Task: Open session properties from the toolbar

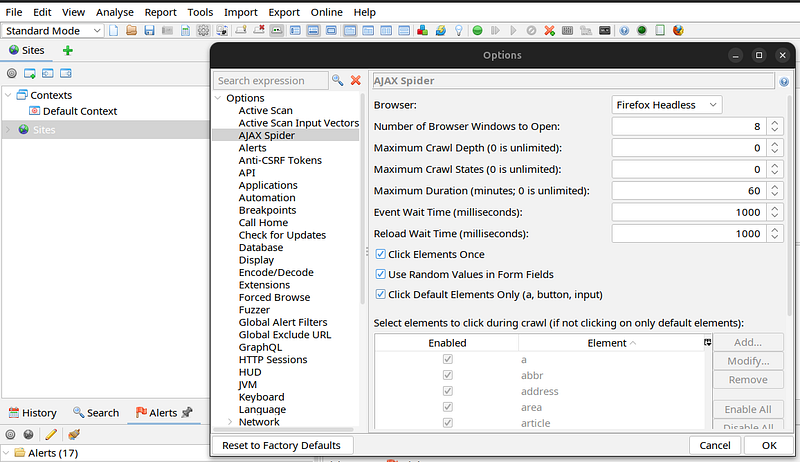Action: pyautogui.click(x=185, y=31)
